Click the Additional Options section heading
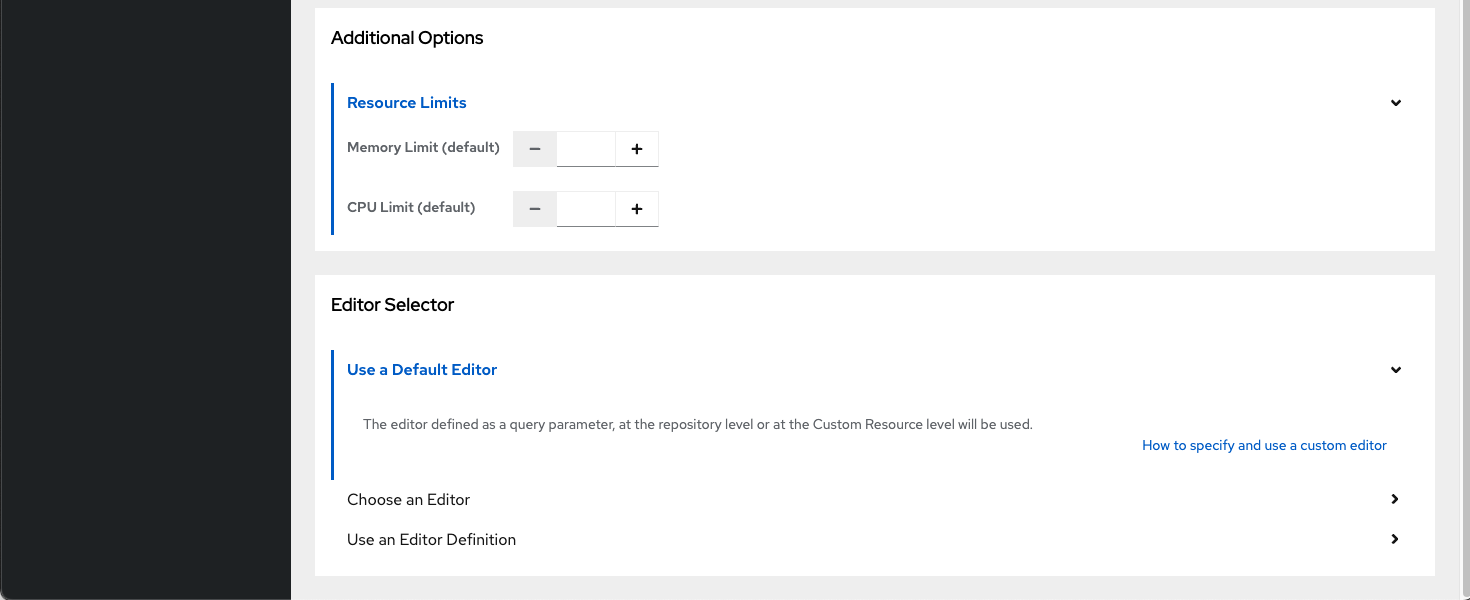The image size is (1470, 600). click(x=407, y=37)
